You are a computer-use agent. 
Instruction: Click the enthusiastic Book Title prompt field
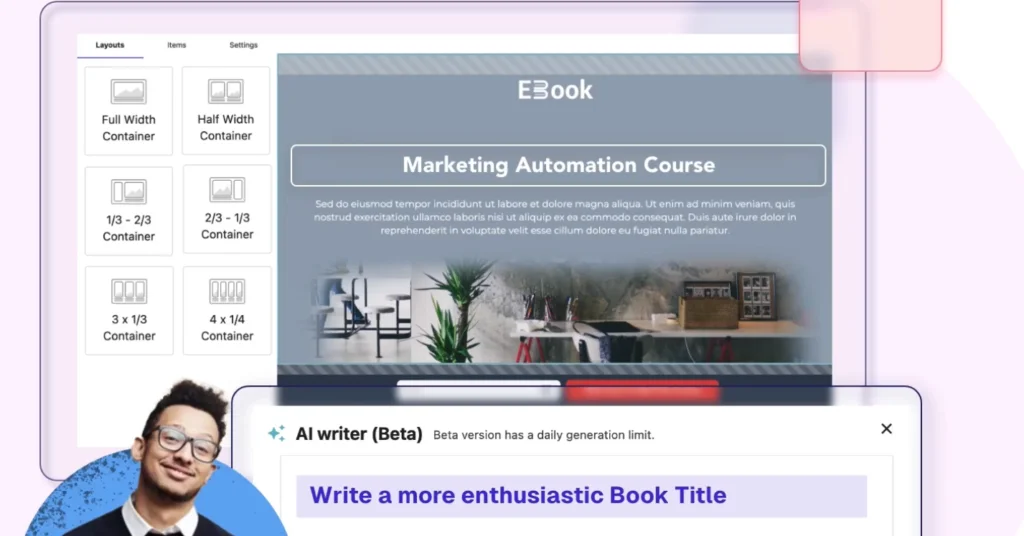581,496
